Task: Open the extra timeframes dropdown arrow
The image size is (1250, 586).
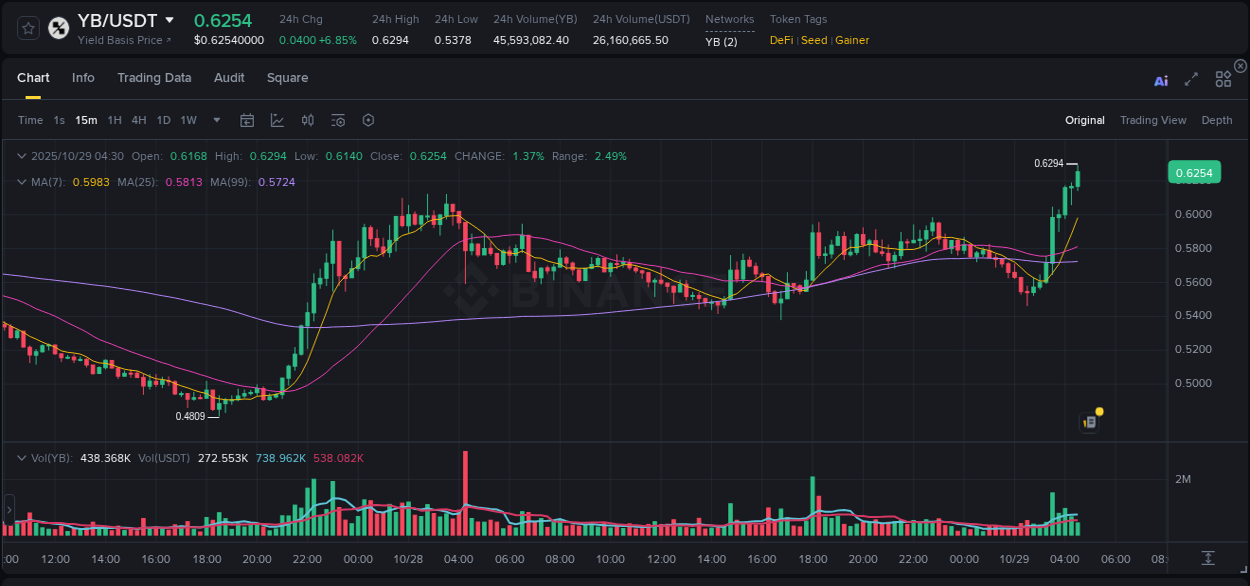Action: pyautogui.click(x=216, y=119)
